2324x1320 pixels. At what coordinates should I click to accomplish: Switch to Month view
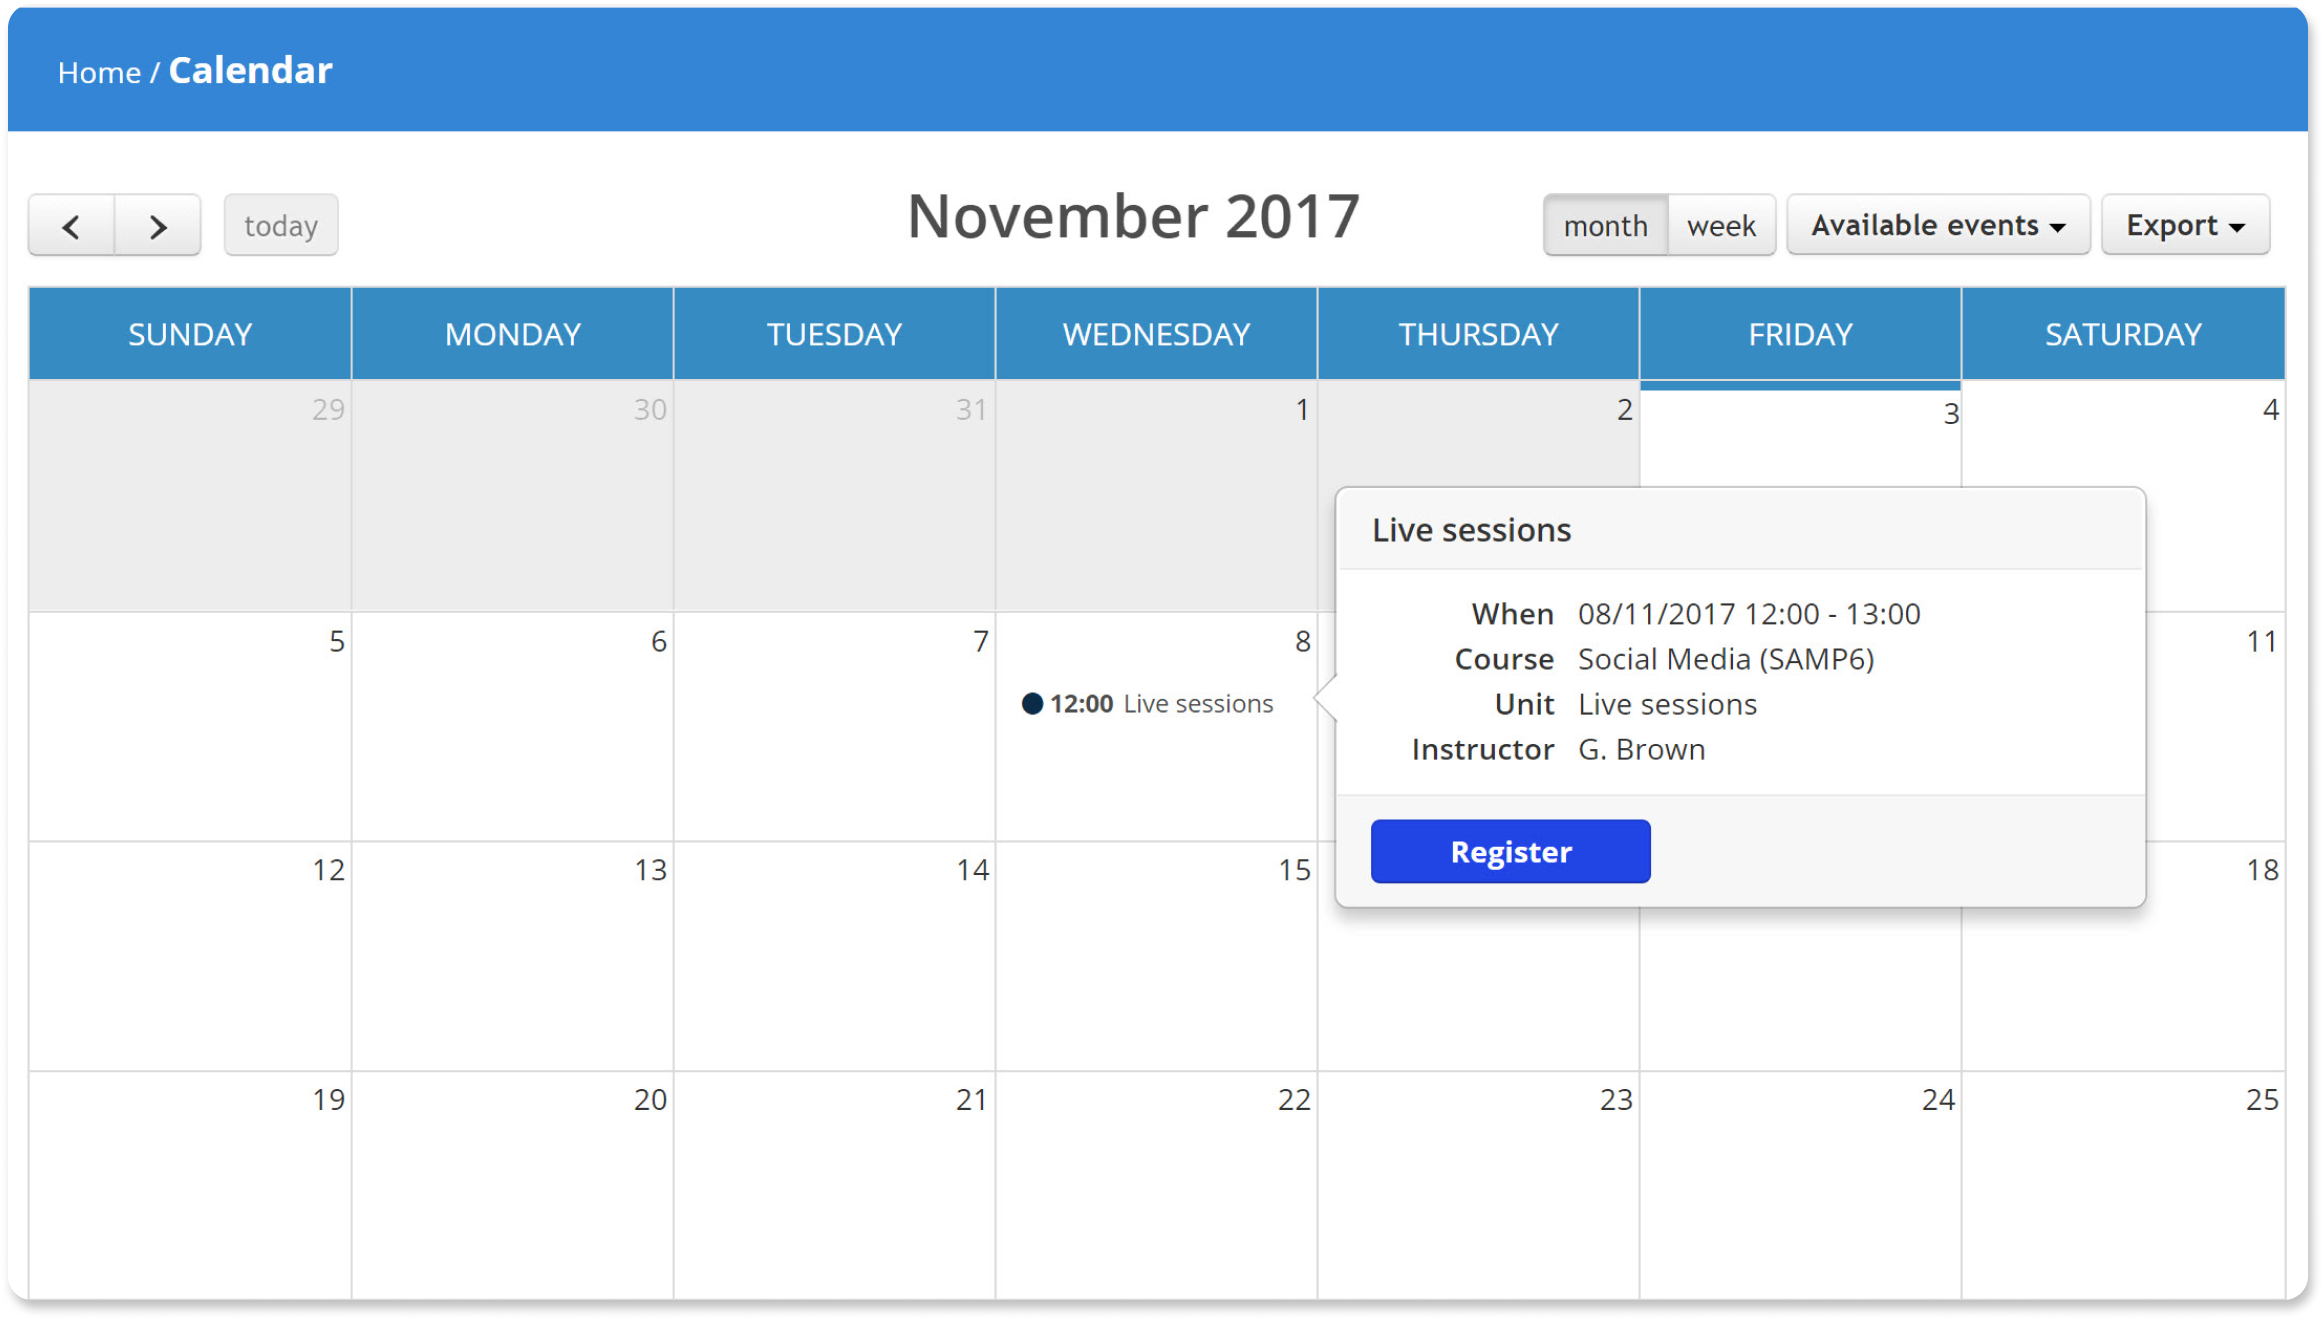(x=1604, y=223)
